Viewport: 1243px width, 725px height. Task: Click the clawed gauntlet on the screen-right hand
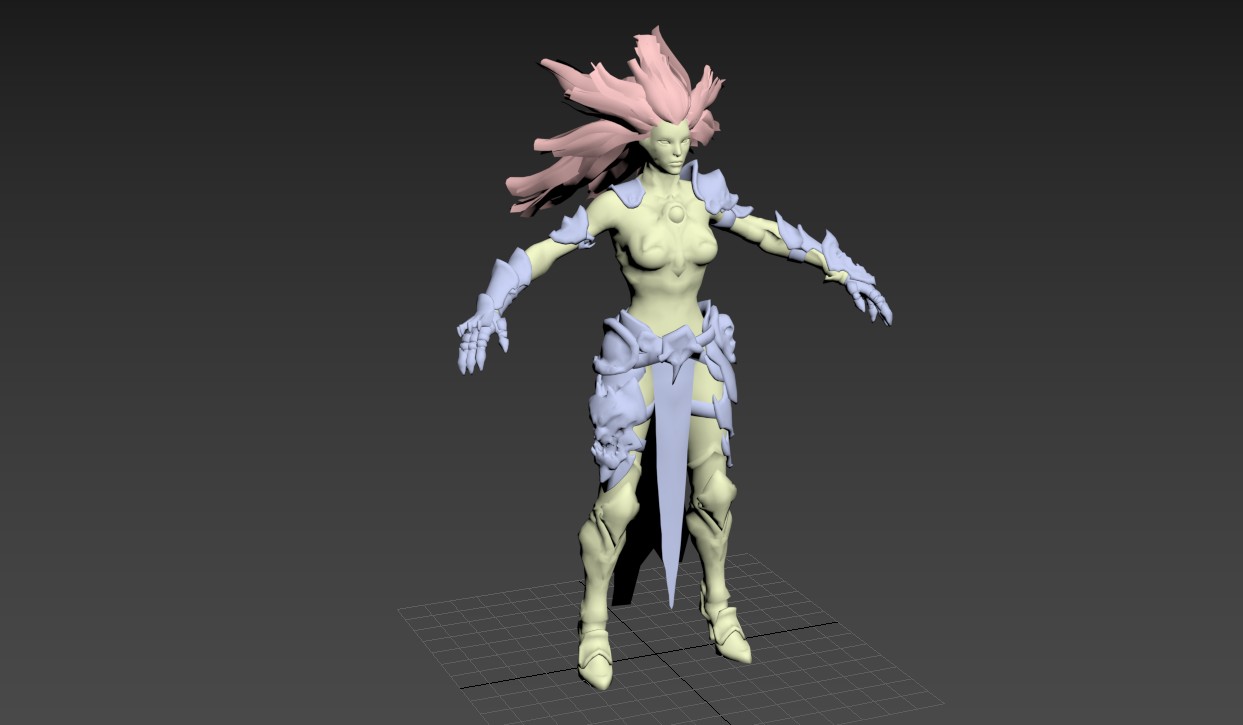pyautogui.click(x=866, y=293)
